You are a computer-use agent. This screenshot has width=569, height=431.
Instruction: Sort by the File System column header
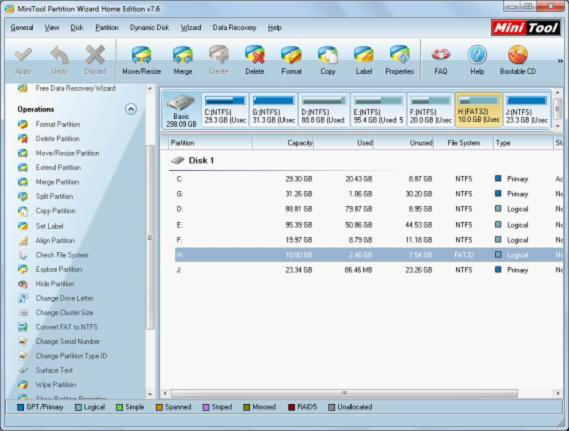464,143
